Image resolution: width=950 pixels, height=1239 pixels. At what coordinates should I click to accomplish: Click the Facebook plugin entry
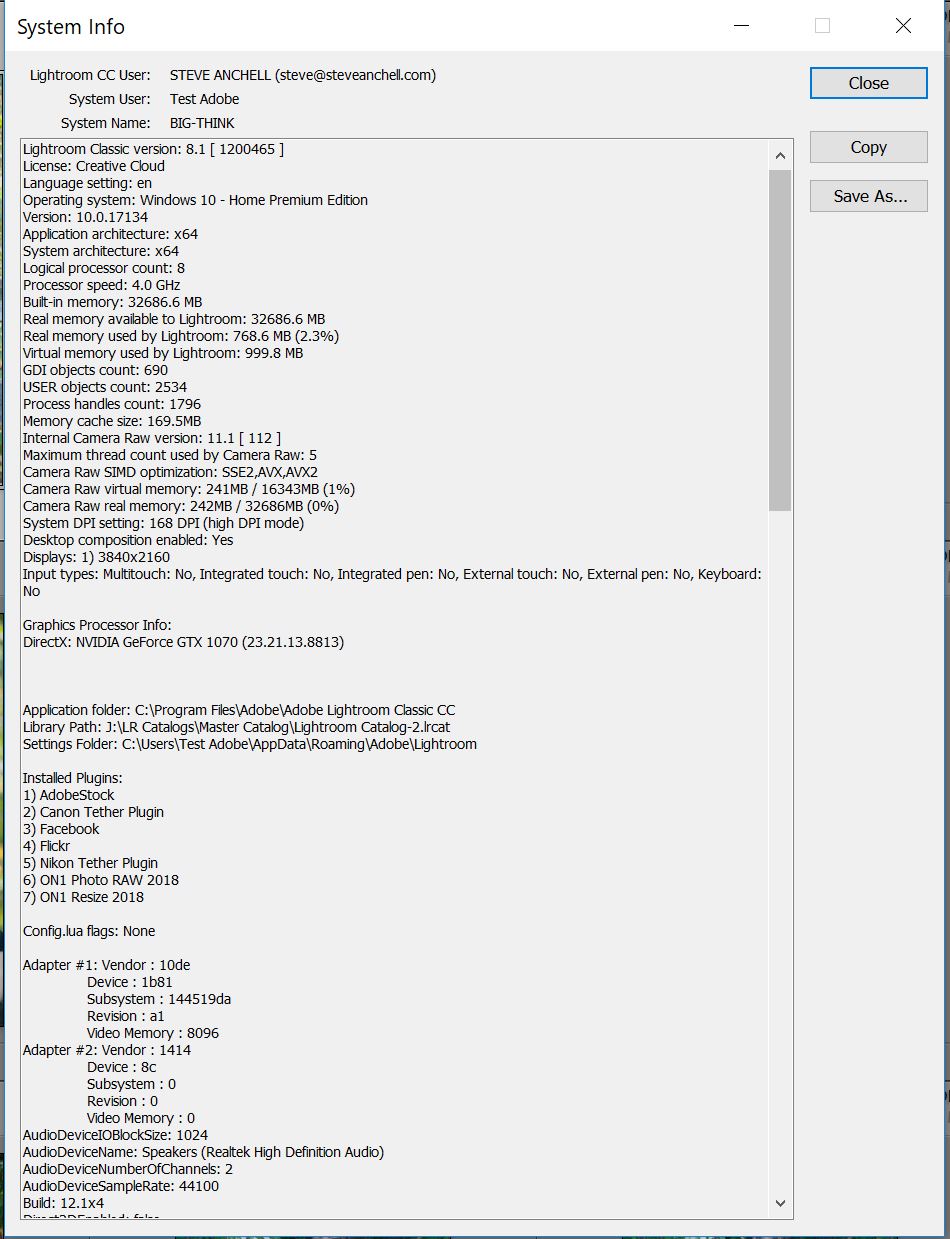click(62, 829)
